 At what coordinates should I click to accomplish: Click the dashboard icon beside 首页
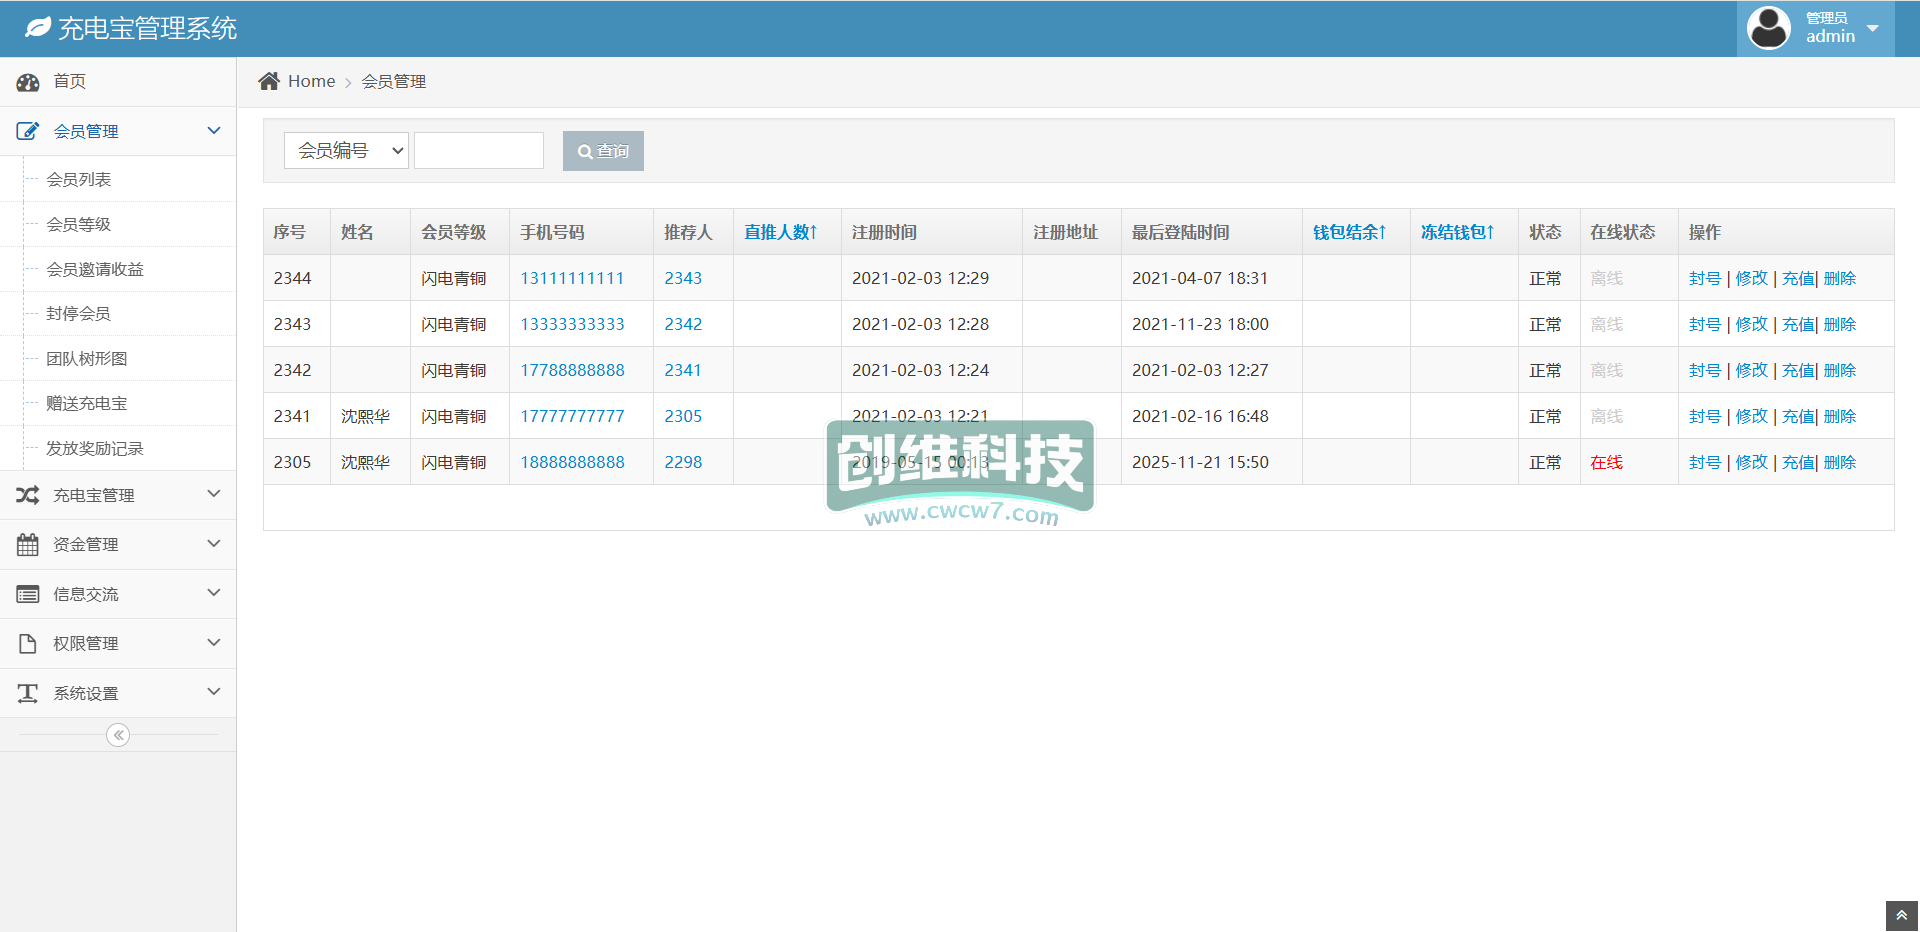click(x=28, y=82)
